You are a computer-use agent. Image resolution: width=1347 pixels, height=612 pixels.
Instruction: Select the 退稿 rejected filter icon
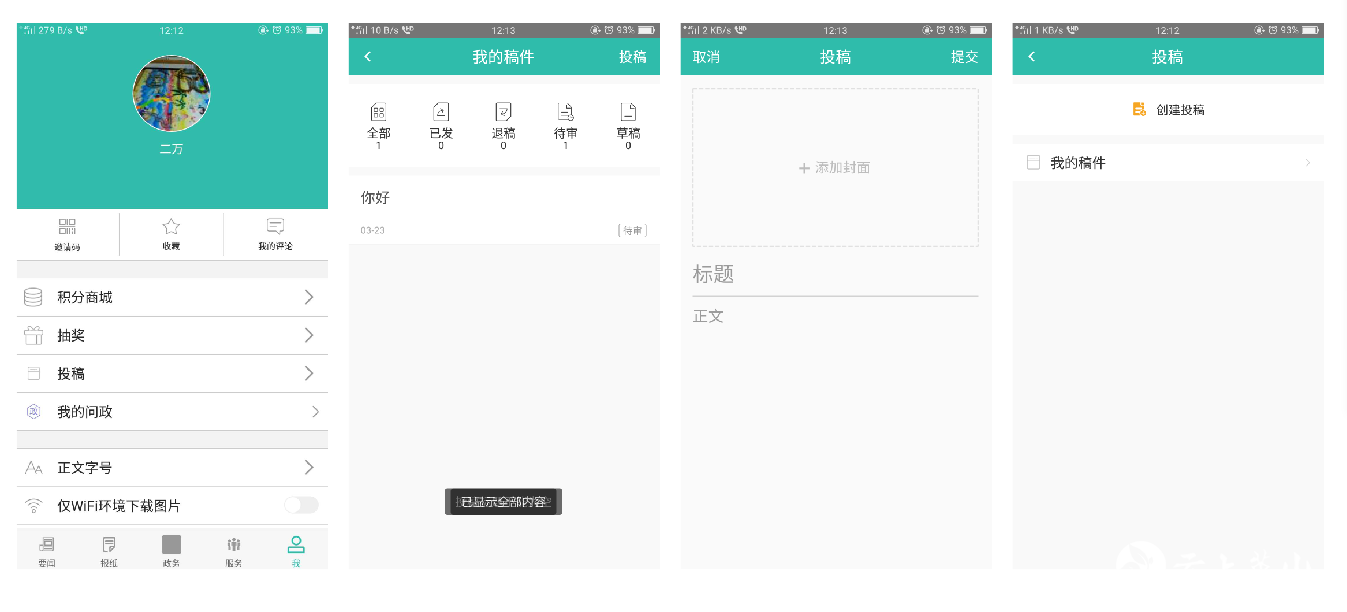(503, 112)
